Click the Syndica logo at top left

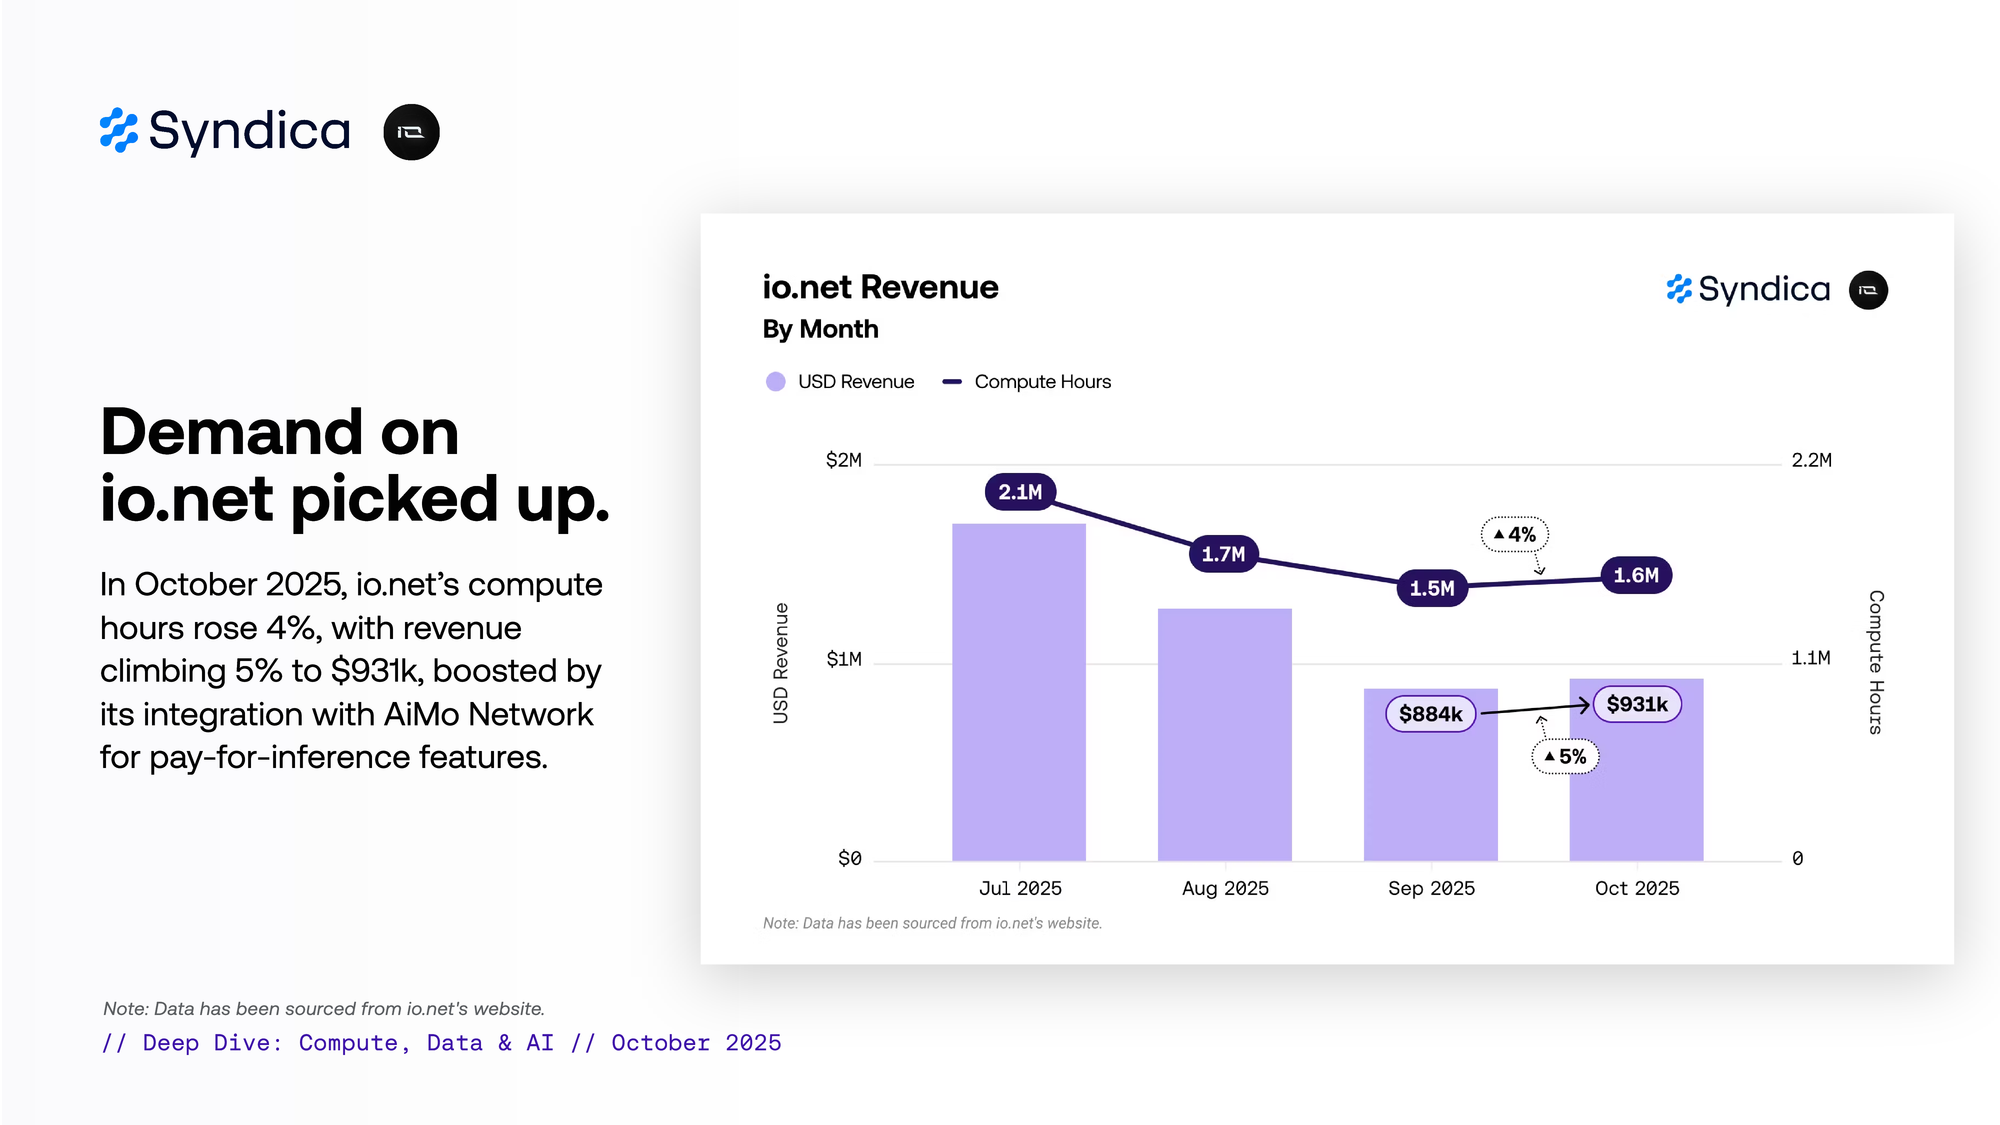226,131
